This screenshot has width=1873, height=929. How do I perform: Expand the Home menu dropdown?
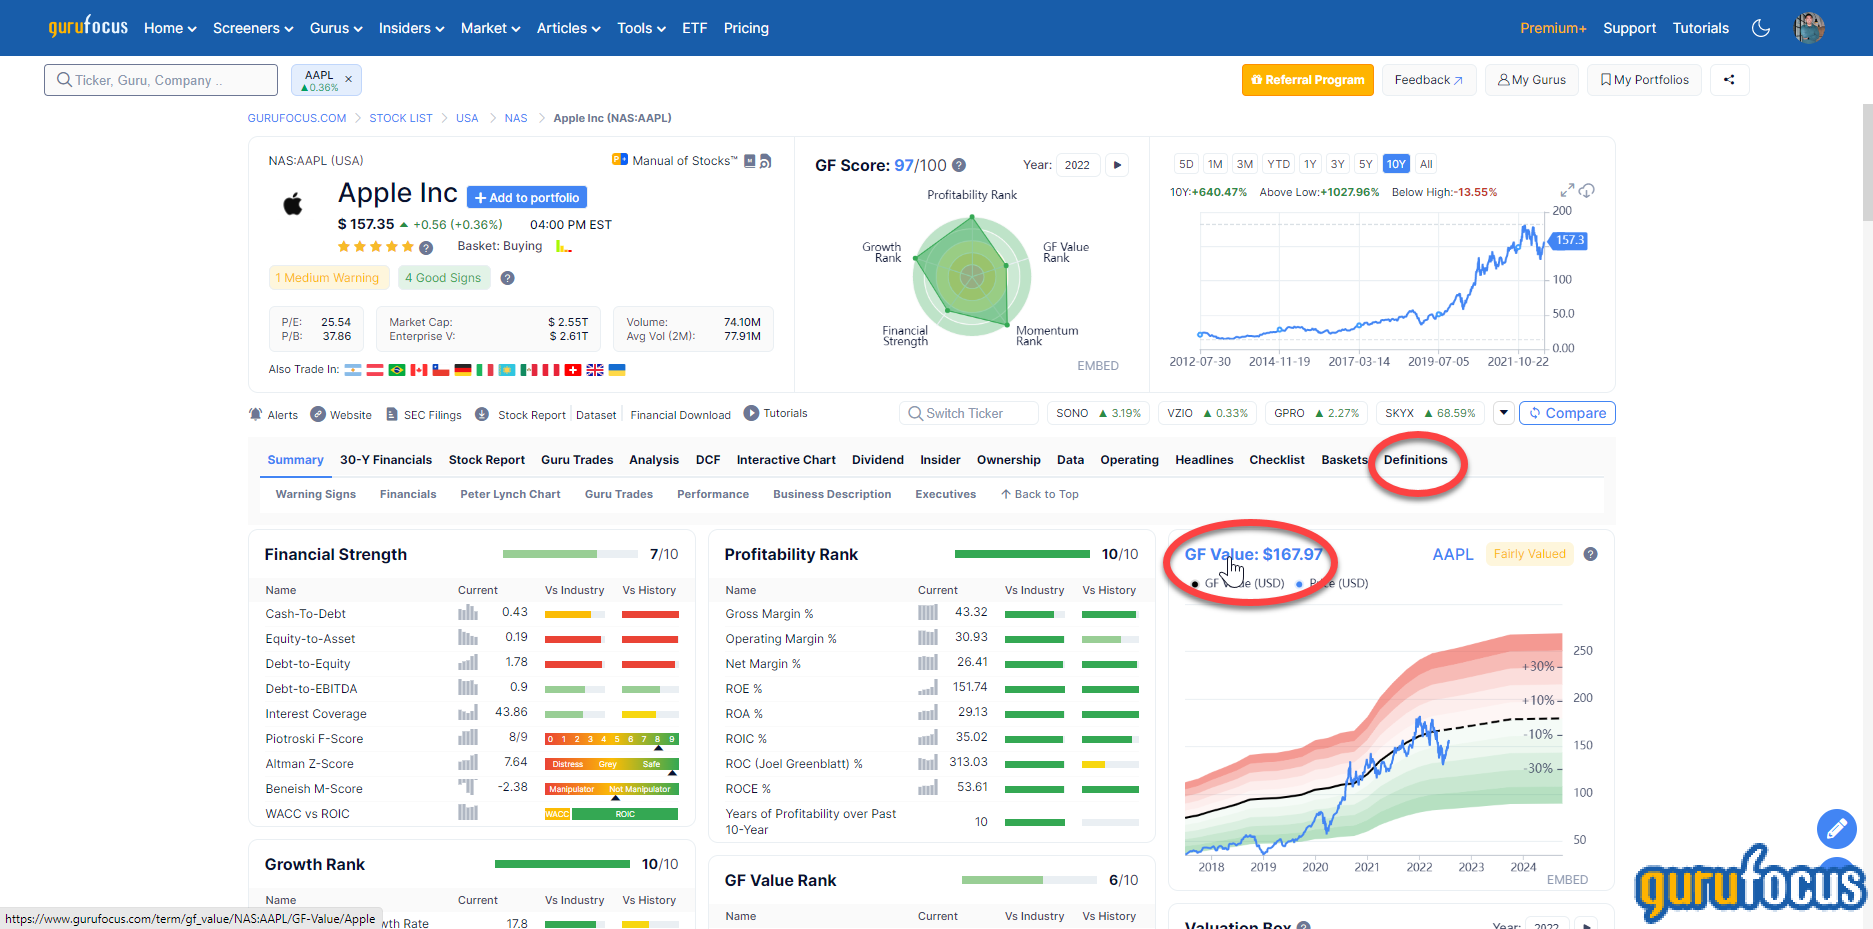(x=170, y=28)
